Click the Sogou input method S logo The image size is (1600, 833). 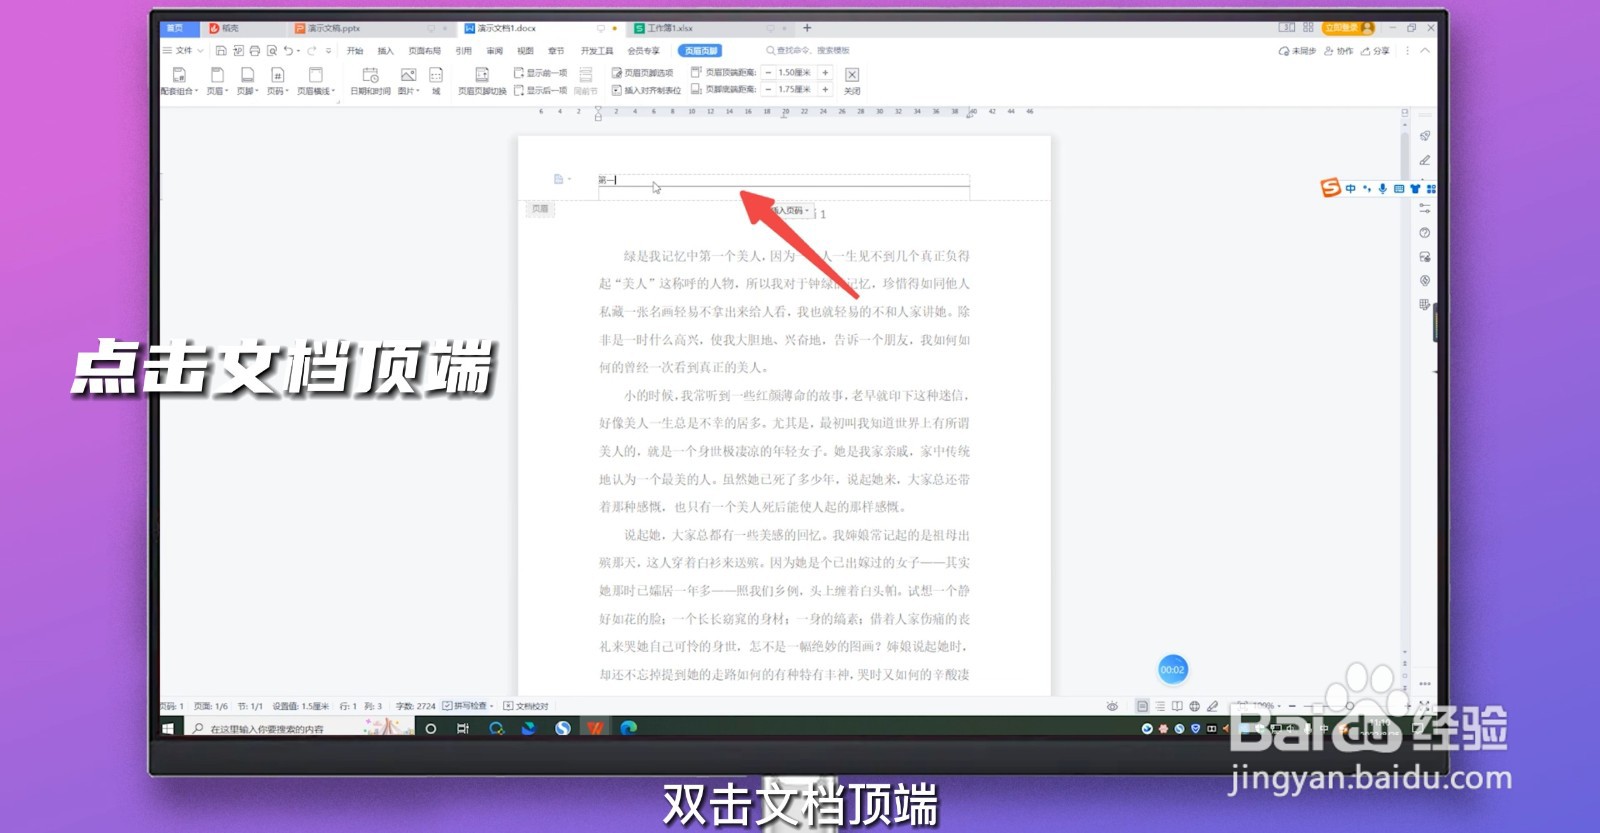pos(1330,188)
